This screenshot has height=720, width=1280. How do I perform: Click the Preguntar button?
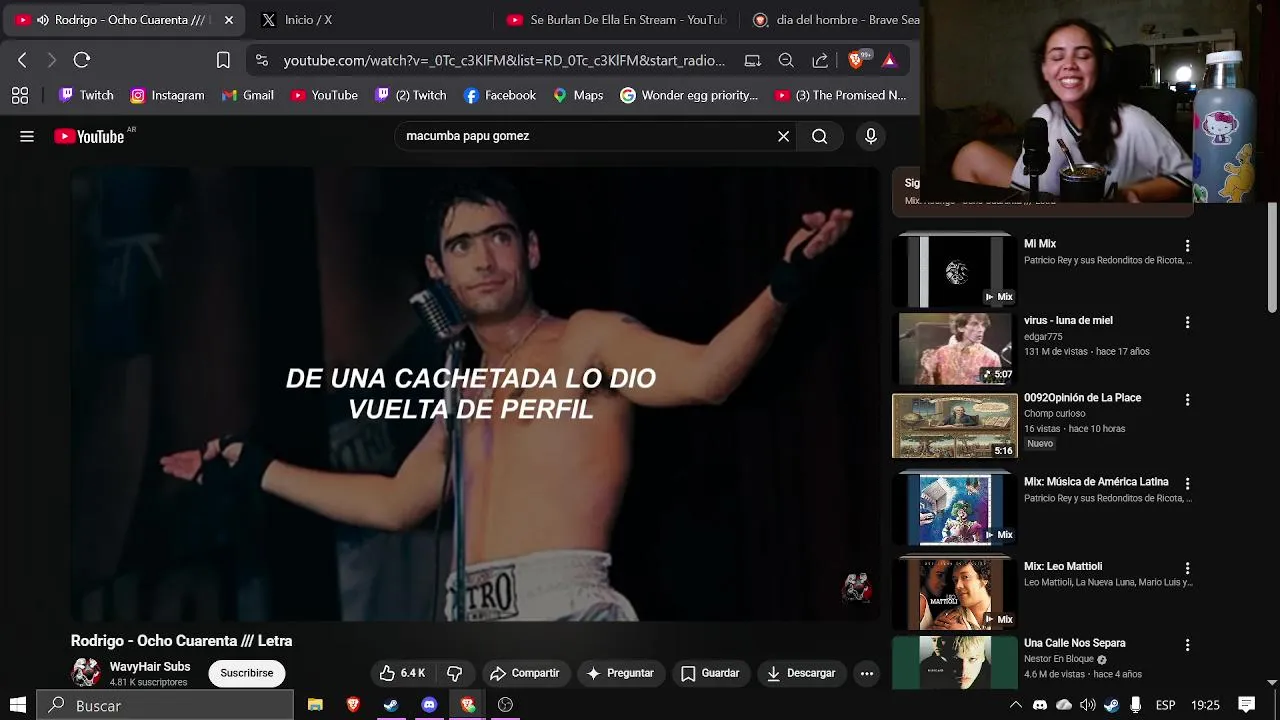[x=620, y=673]
